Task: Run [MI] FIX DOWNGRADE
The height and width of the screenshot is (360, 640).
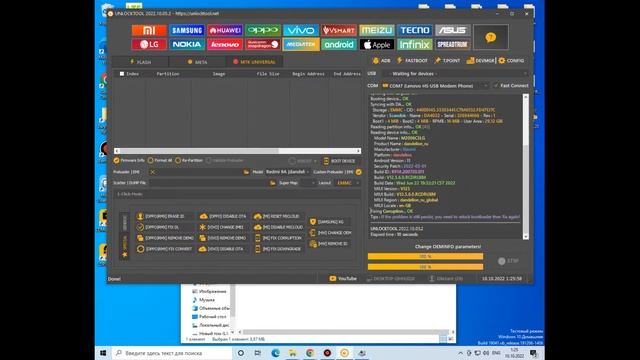Action: [279, 249]
